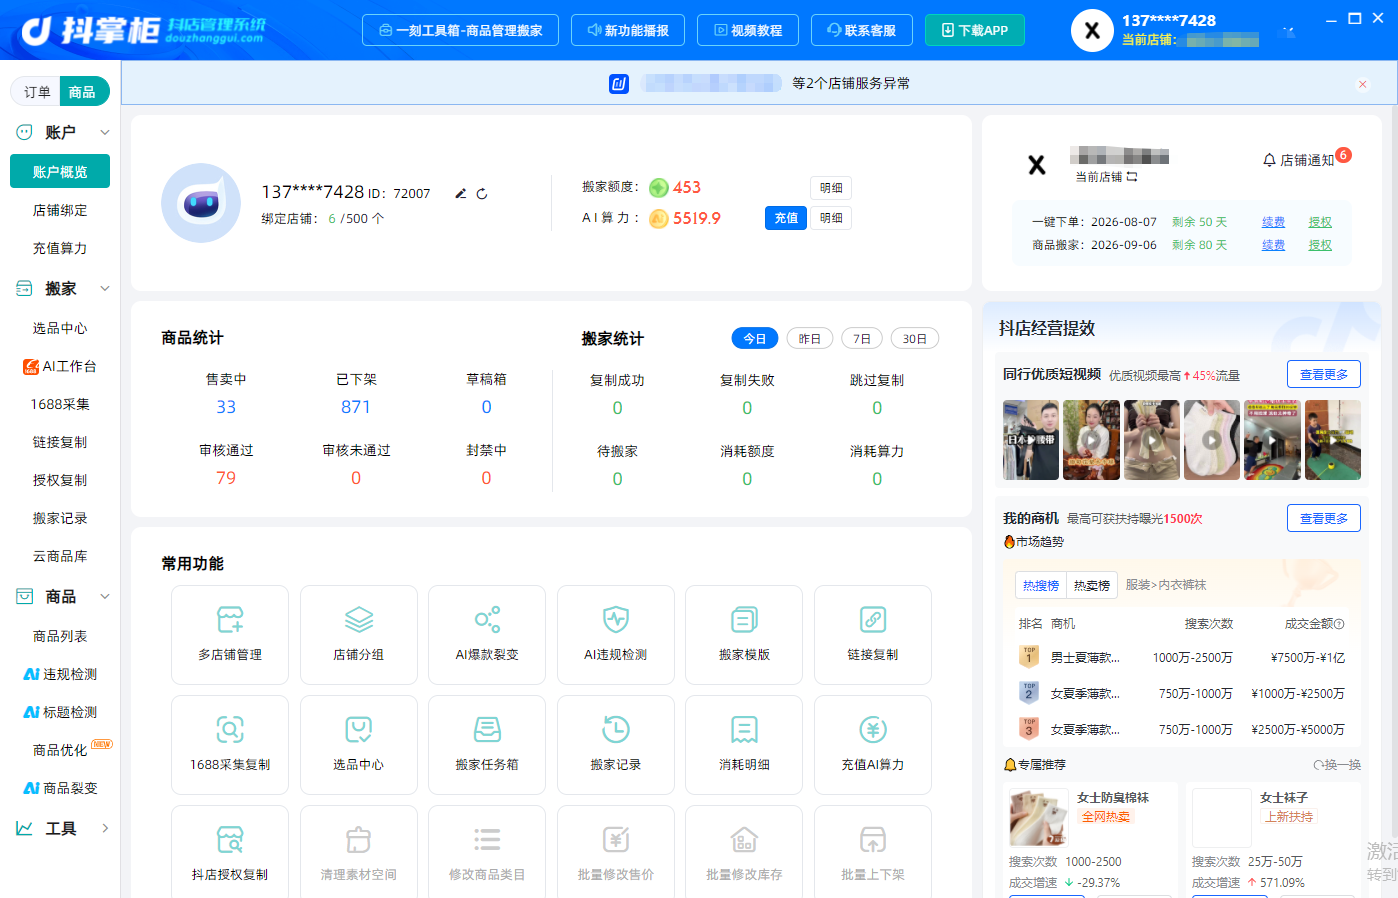Click the 下载APP button
Viewport: 1398px width, 898px height.
pos(975,30)
